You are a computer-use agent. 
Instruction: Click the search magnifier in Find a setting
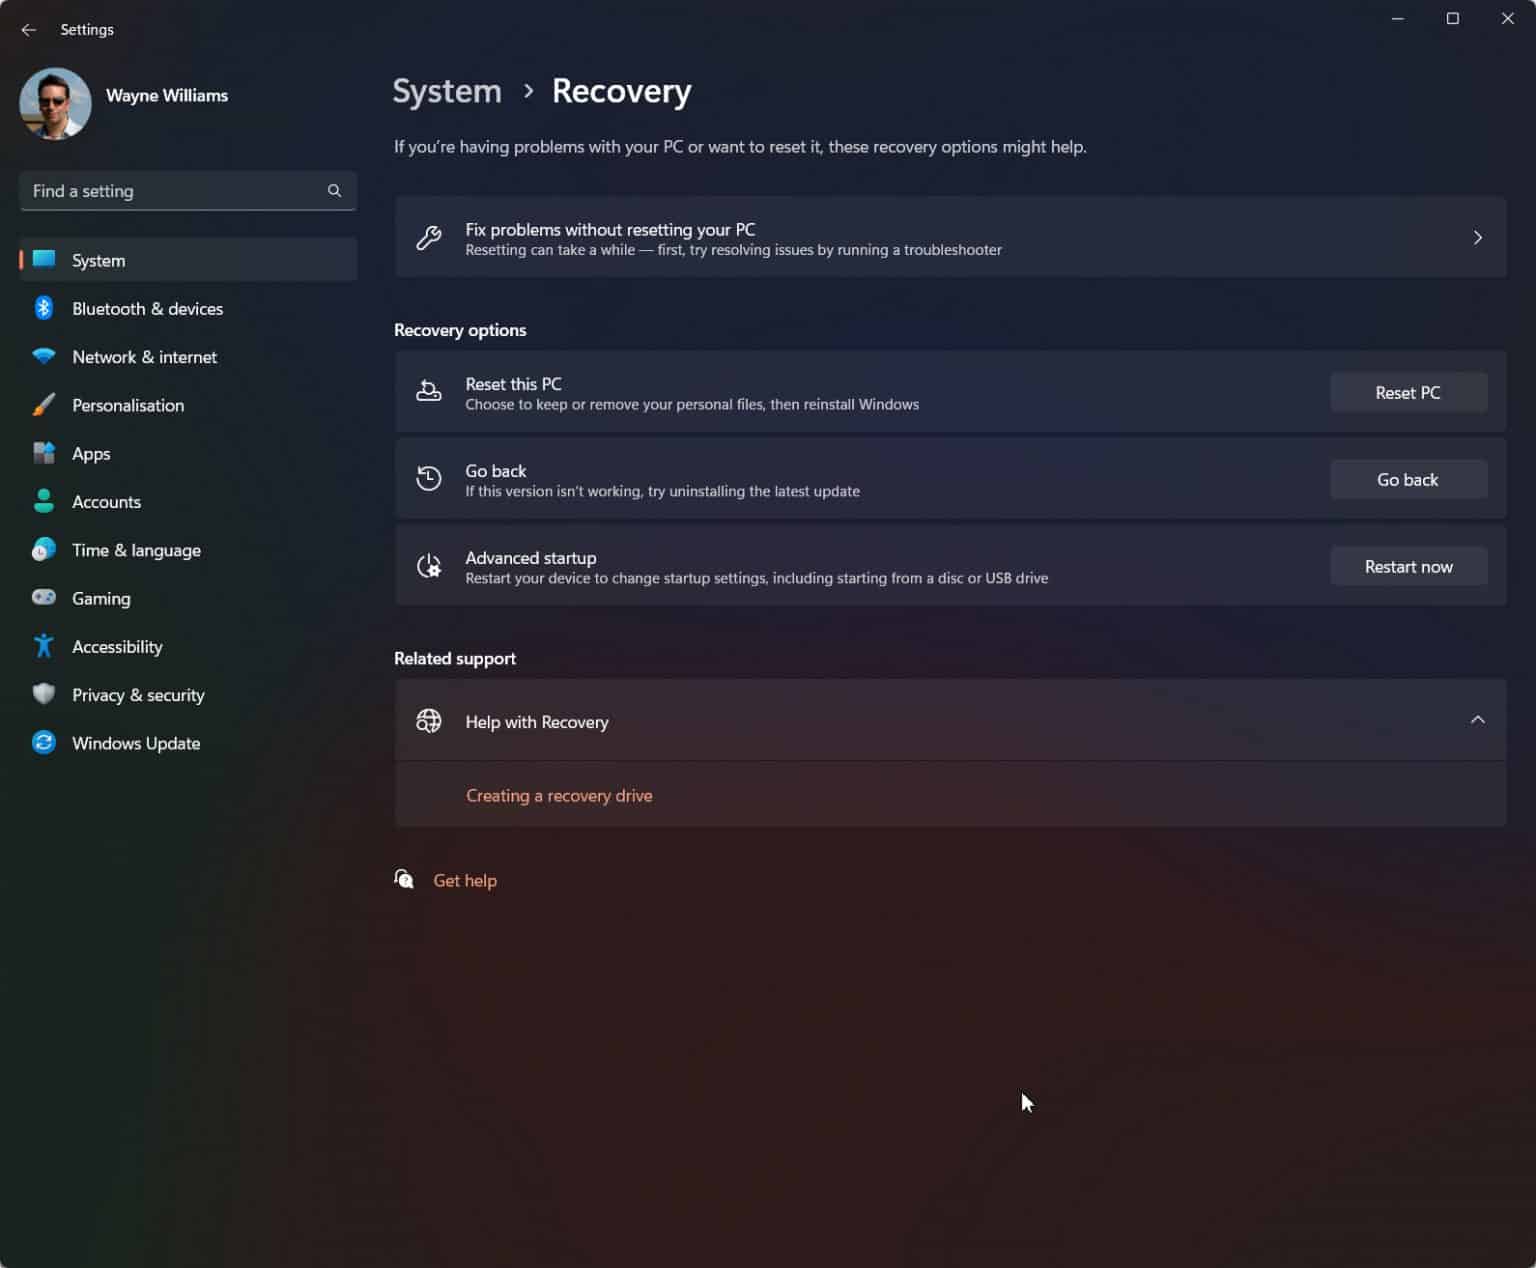click(x=334, y=190)
